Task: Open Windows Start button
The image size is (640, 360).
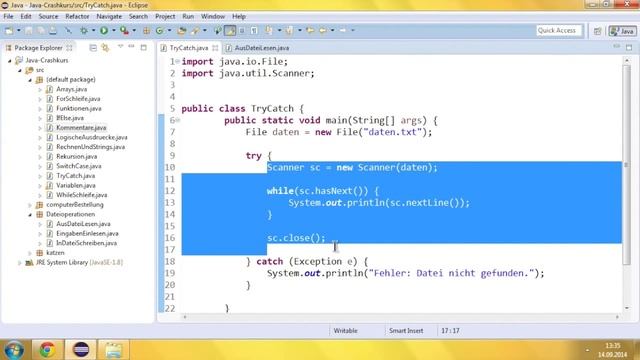Action: 13,350
